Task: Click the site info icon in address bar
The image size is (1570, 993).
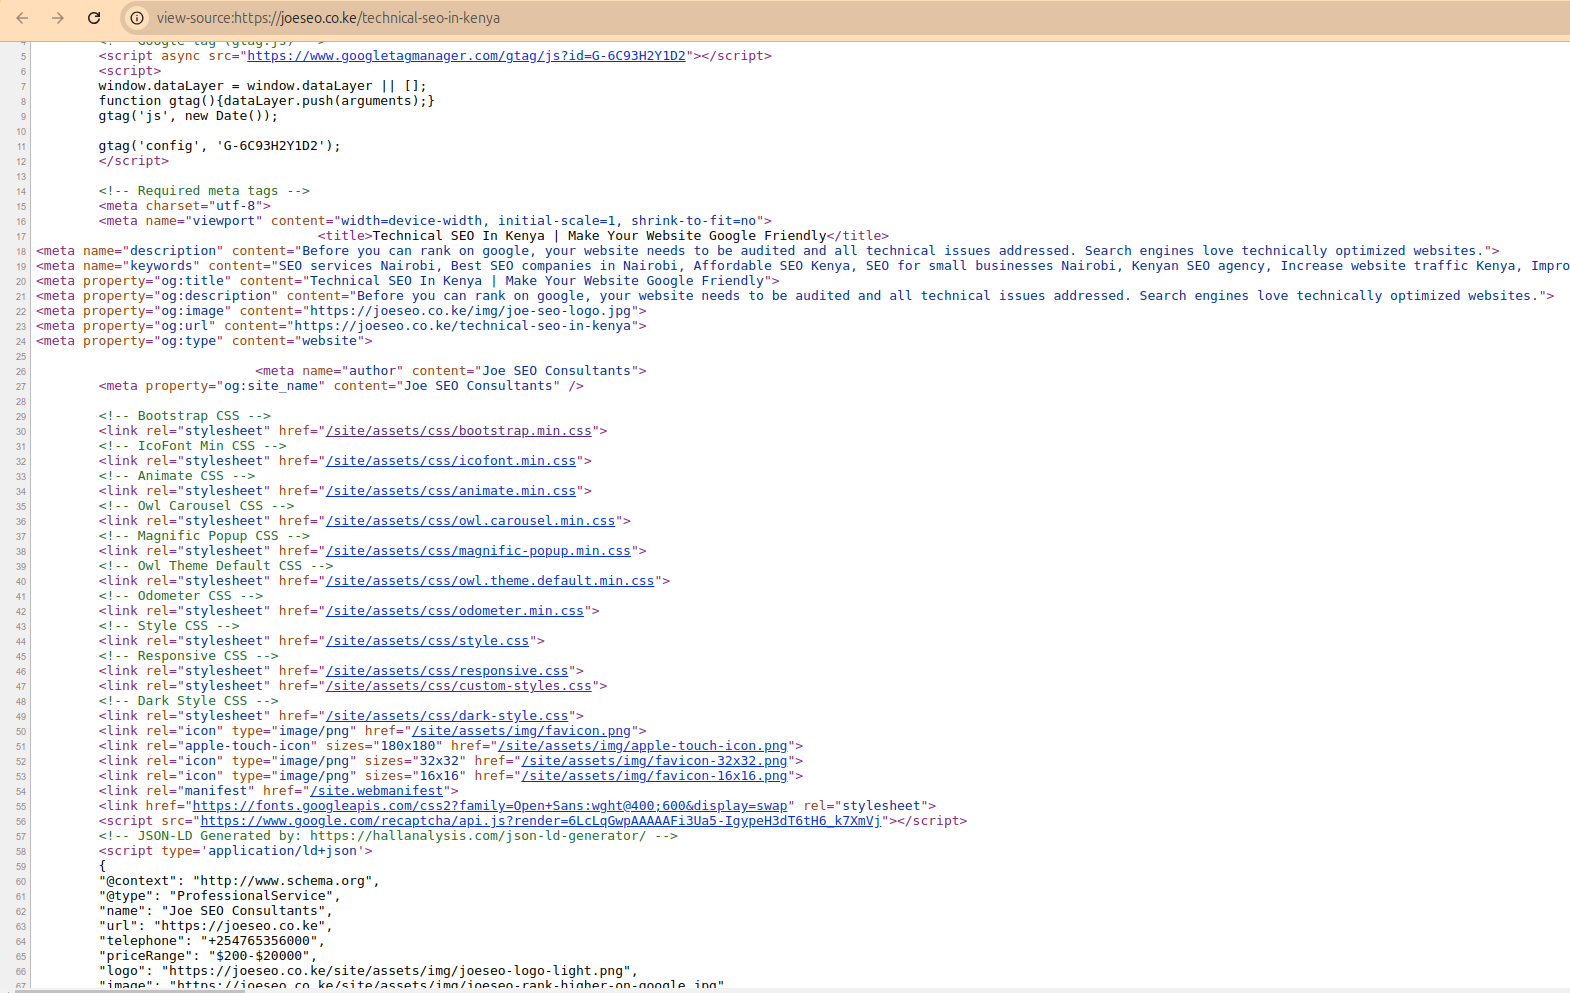Action: click(x=137, y=18)
